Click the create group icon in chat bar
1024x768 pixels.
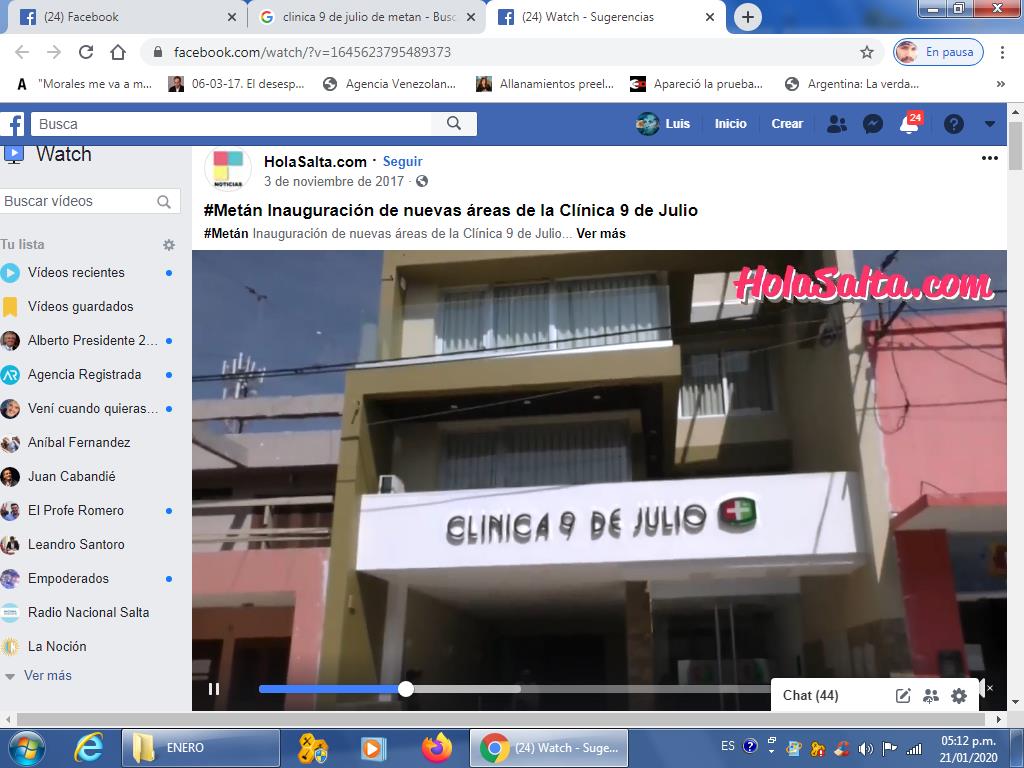931,696
